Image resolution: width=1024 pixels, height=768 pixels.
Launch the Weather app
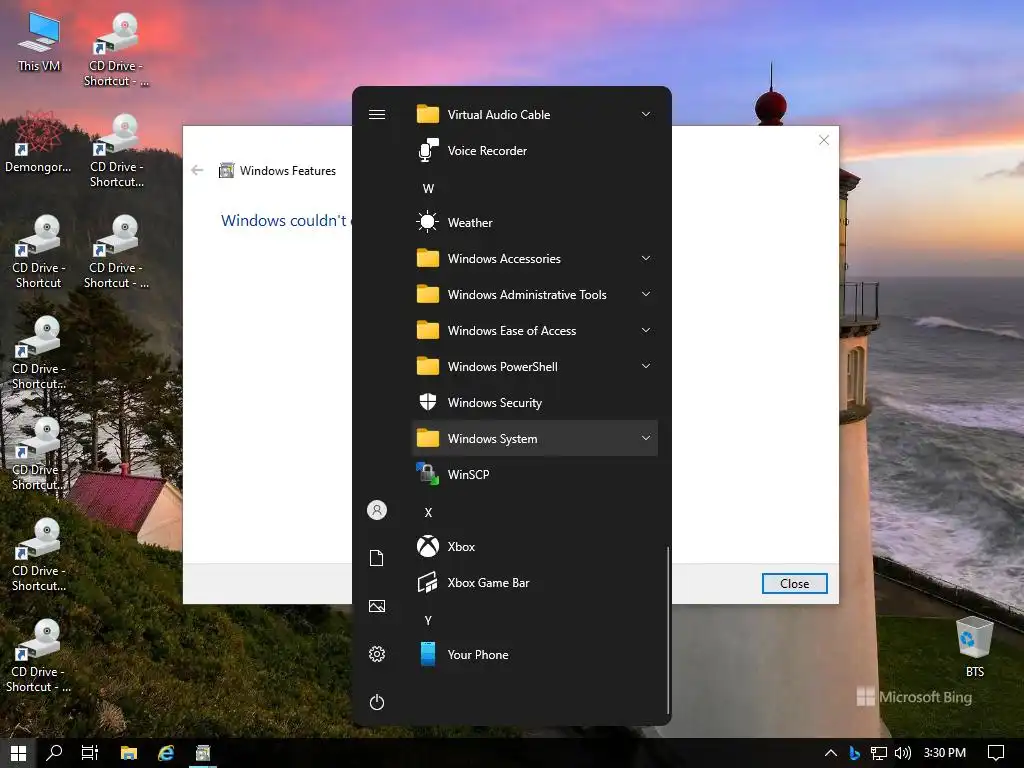point(535,223)
